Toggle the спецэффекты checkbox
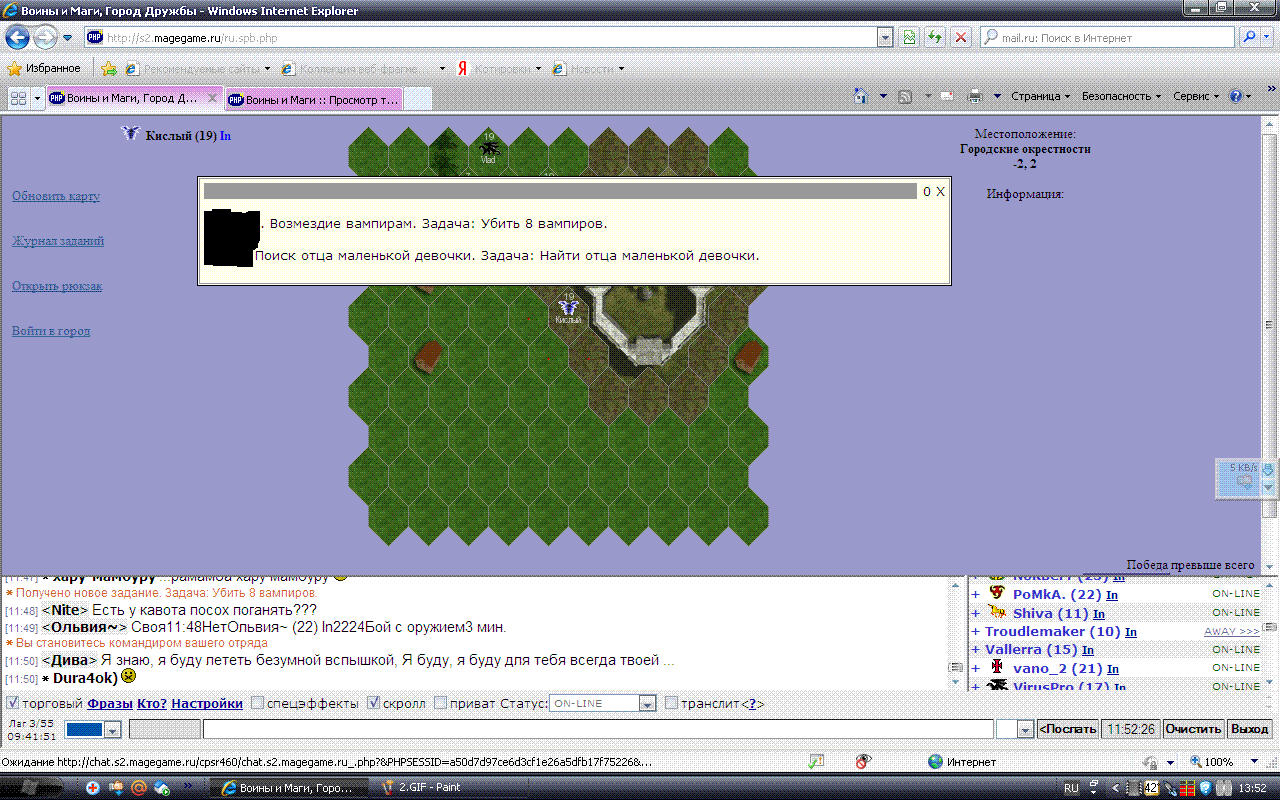 (x=257, y=703)
